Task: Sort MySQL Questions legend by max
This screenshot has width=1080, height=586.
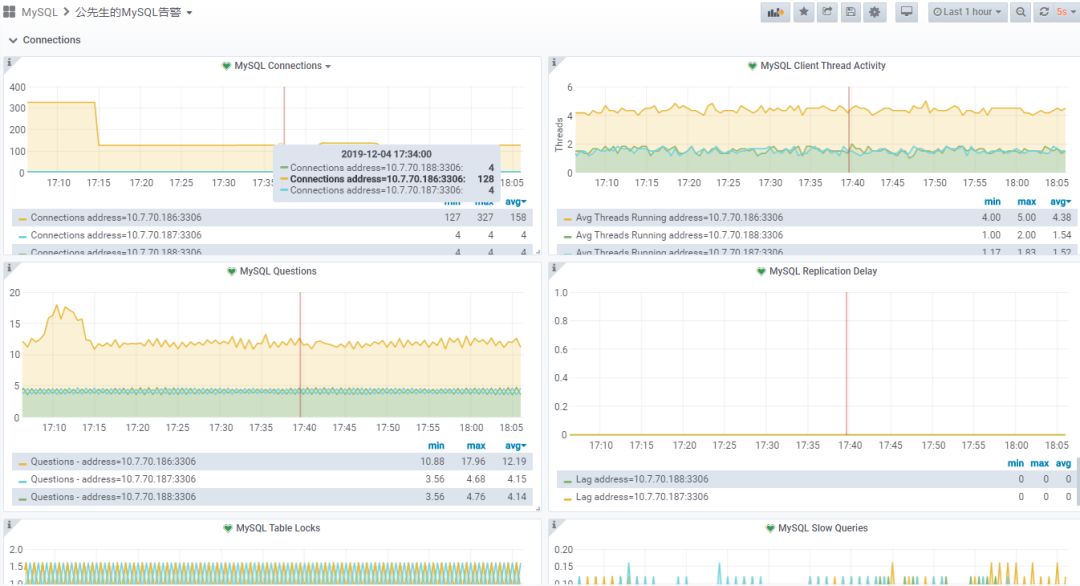Action: click(476, 446)
